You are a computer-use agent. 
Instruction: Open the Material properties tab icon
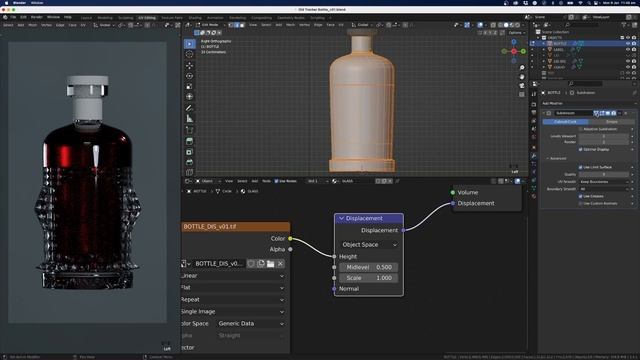tap(534, 196)
